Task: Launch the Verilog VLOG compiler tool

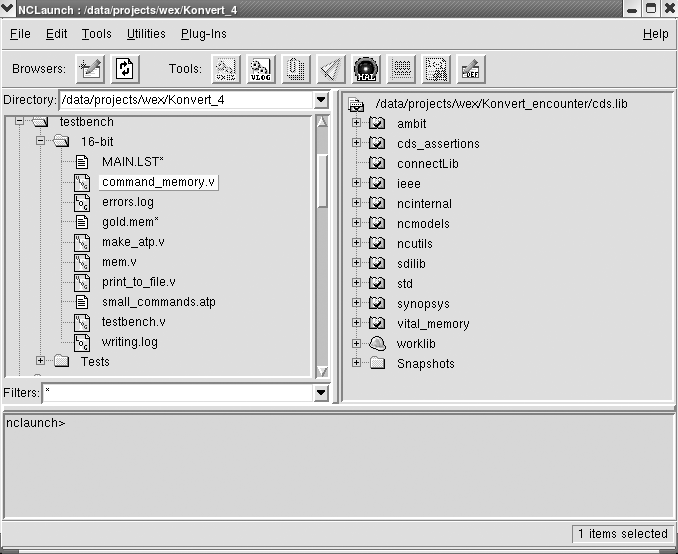Action: coord(261,69)
